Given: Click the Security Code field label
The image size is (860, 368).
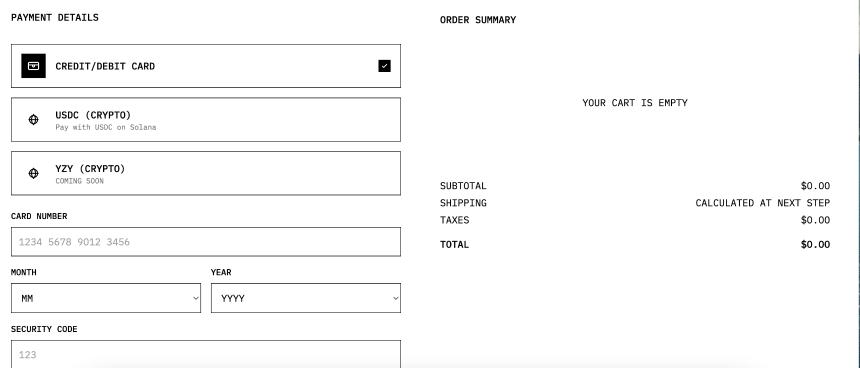Looking at the screenshot, I should (44, 329).
